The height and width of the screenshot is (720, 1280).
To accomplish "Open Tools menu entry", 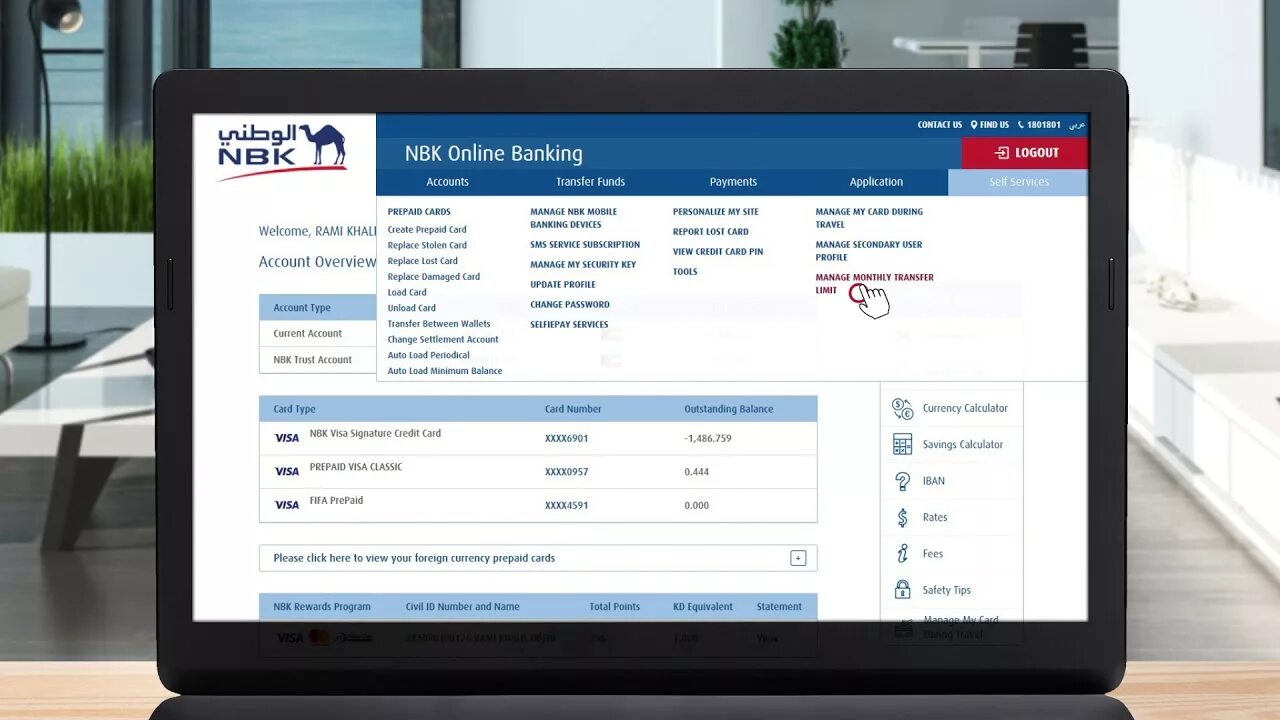I will tap(685, 272).
